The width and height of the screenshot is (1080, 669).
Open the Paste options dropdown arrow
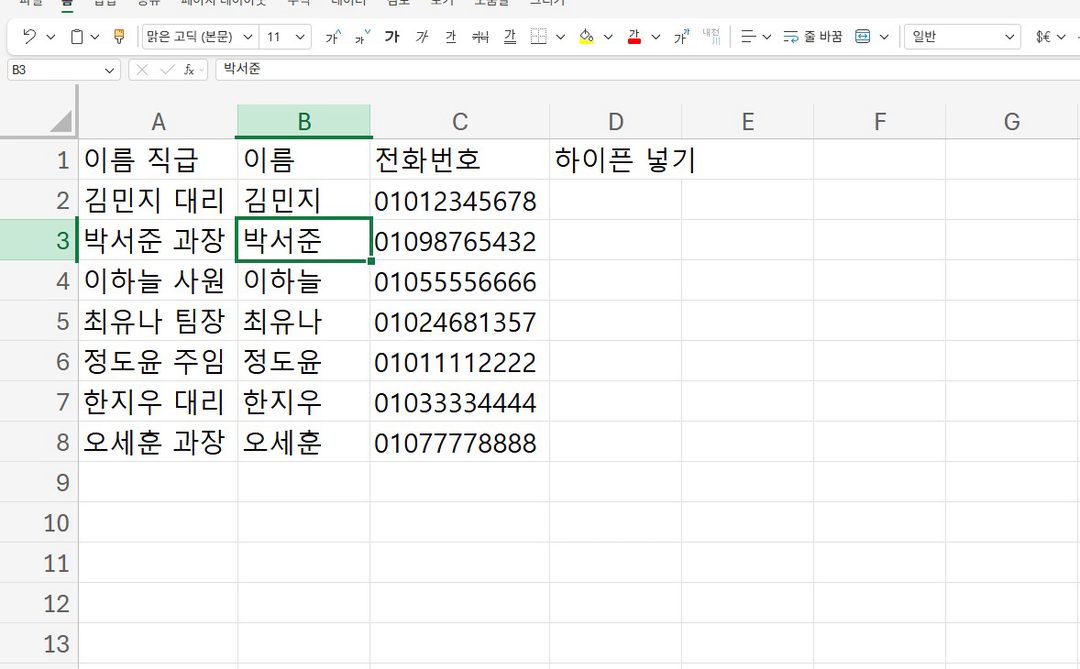point(95,37)
